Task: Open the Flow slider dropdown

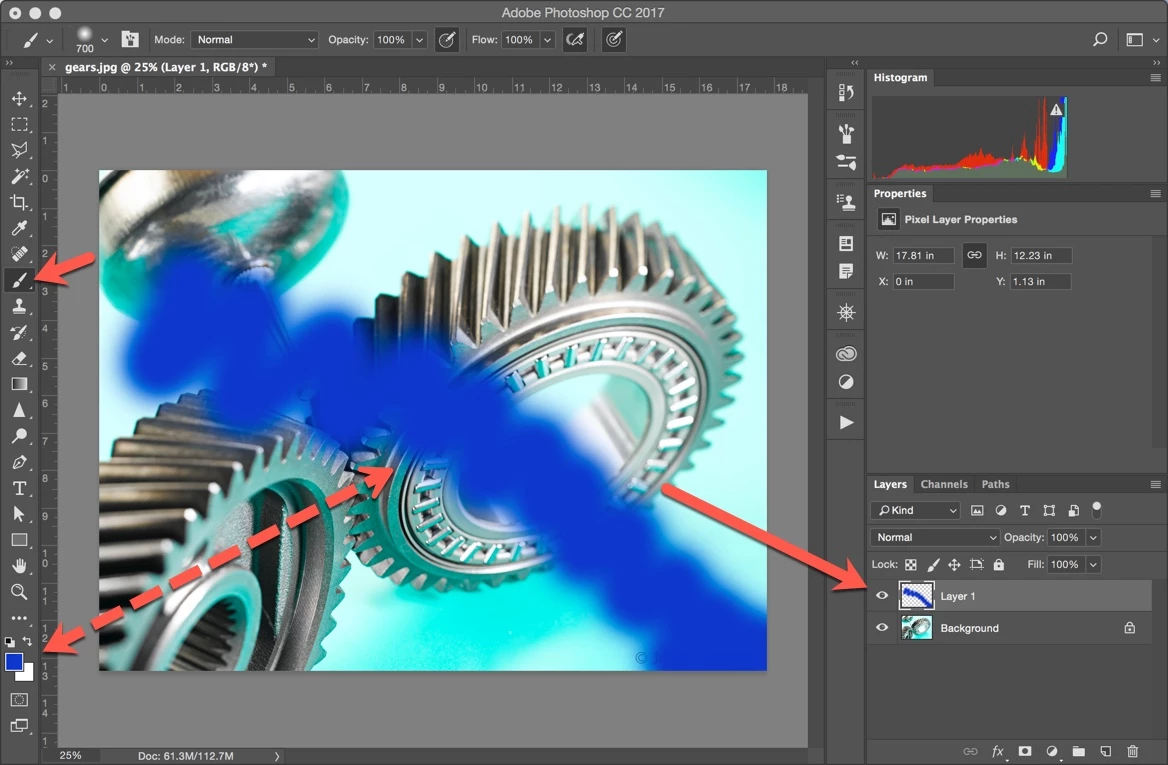Action: pyautogui.click(x=548, y=39)
